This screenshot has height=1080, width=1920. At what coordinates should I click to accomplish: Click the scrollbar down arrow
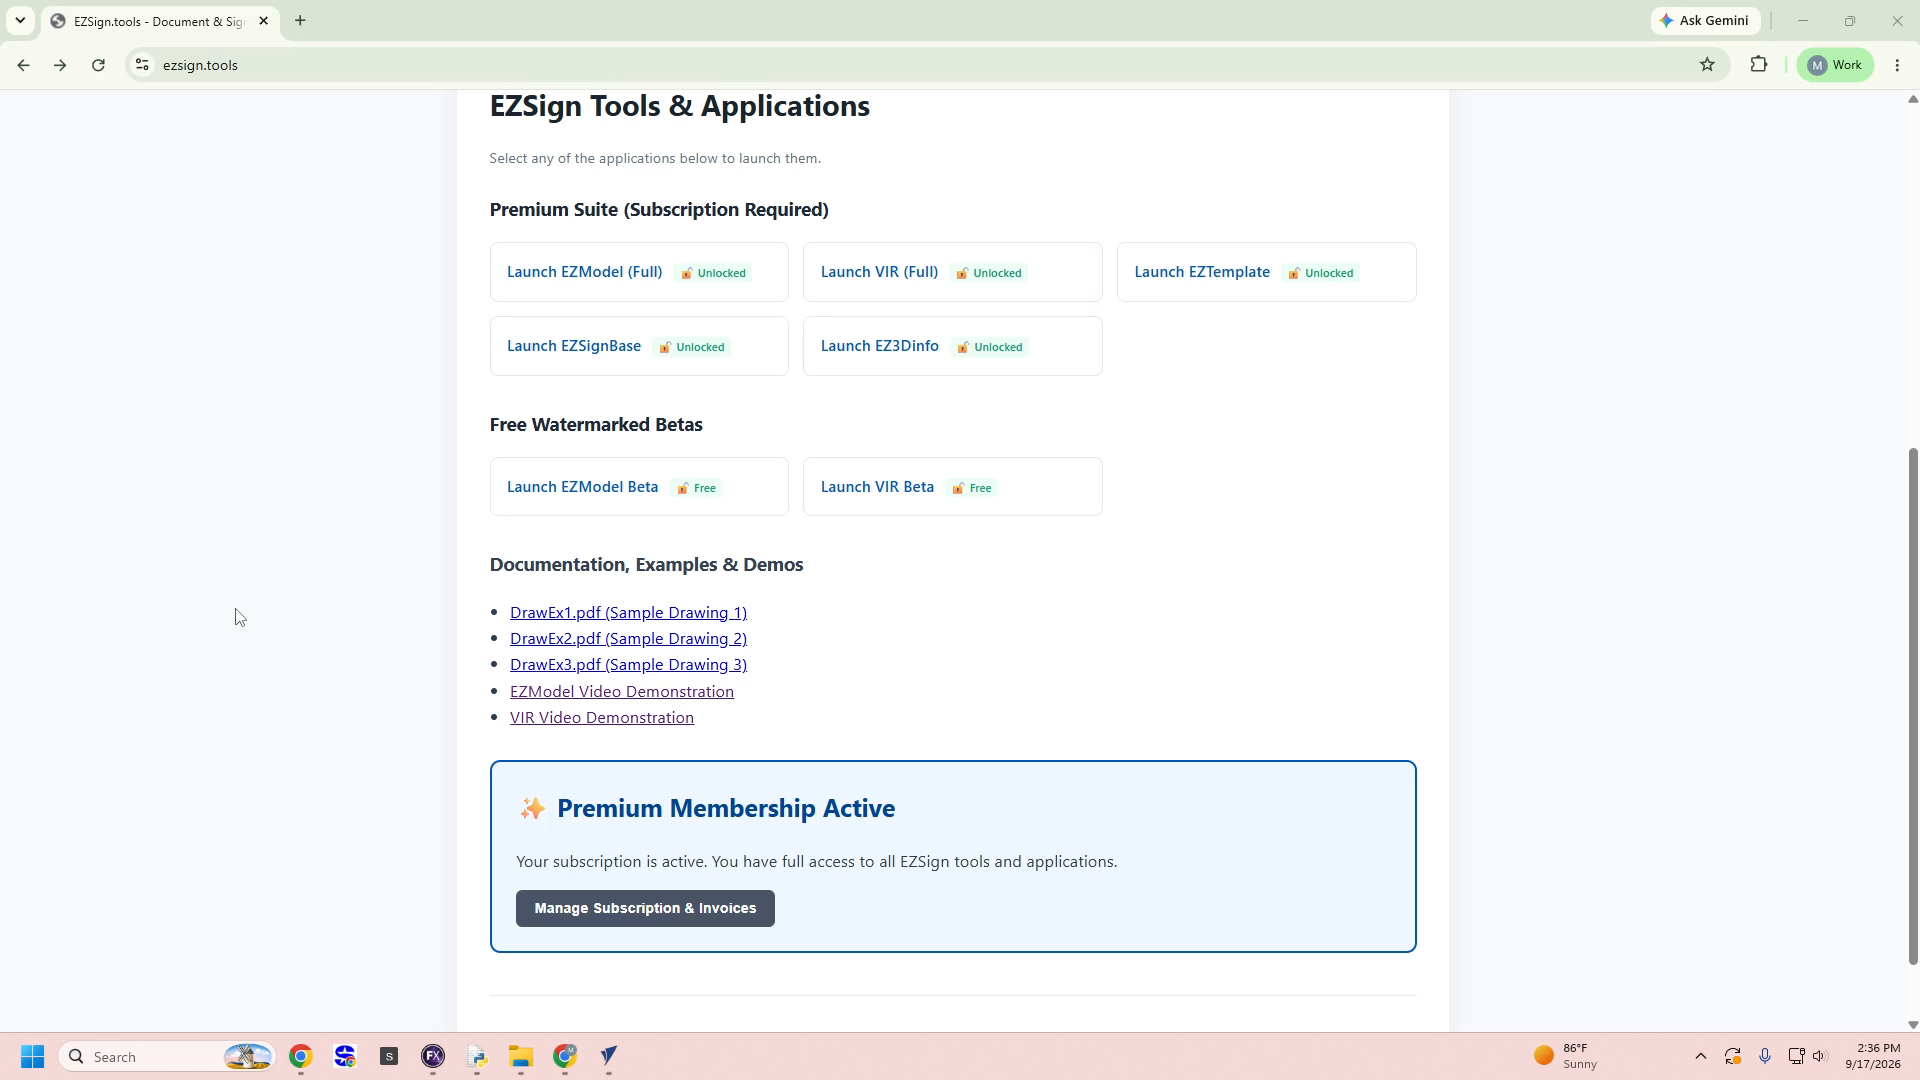pos(1913,1025)
